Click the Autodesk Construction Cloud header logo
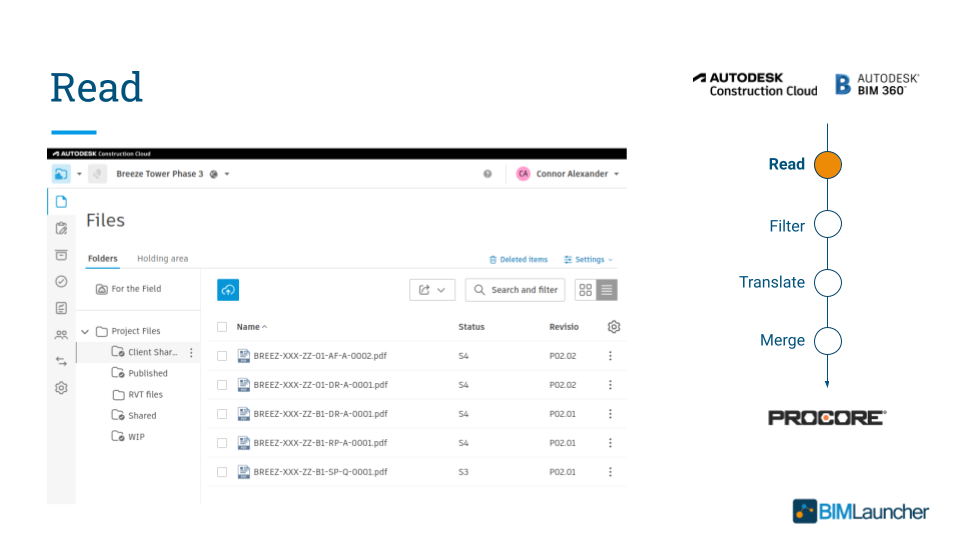960x540 pixels. [x=102, y=154]
